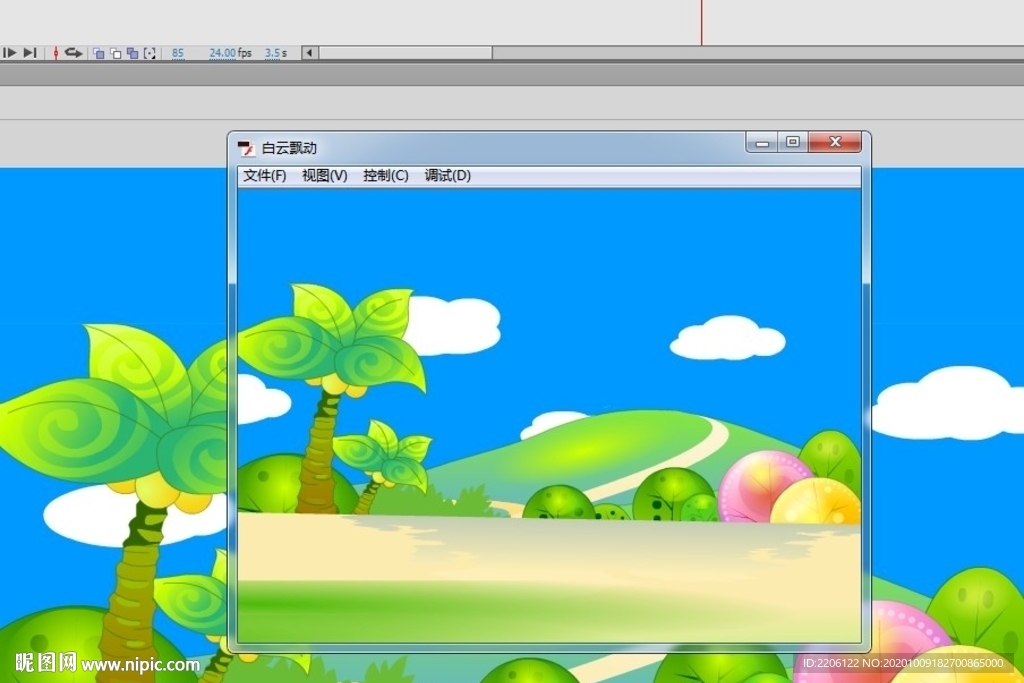Click the current frame value 85
The width and height of the screenshot is (1024, 683).
pos(178,53)
